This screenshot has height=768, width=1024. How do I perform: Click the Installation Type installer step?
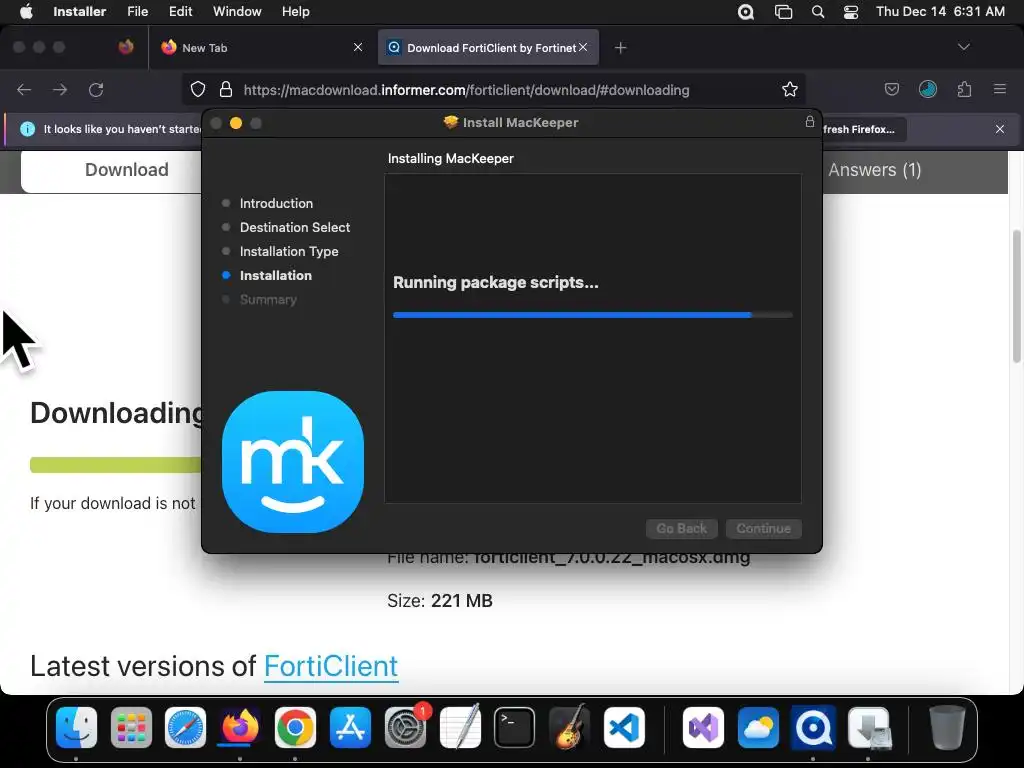click(289, 251)
